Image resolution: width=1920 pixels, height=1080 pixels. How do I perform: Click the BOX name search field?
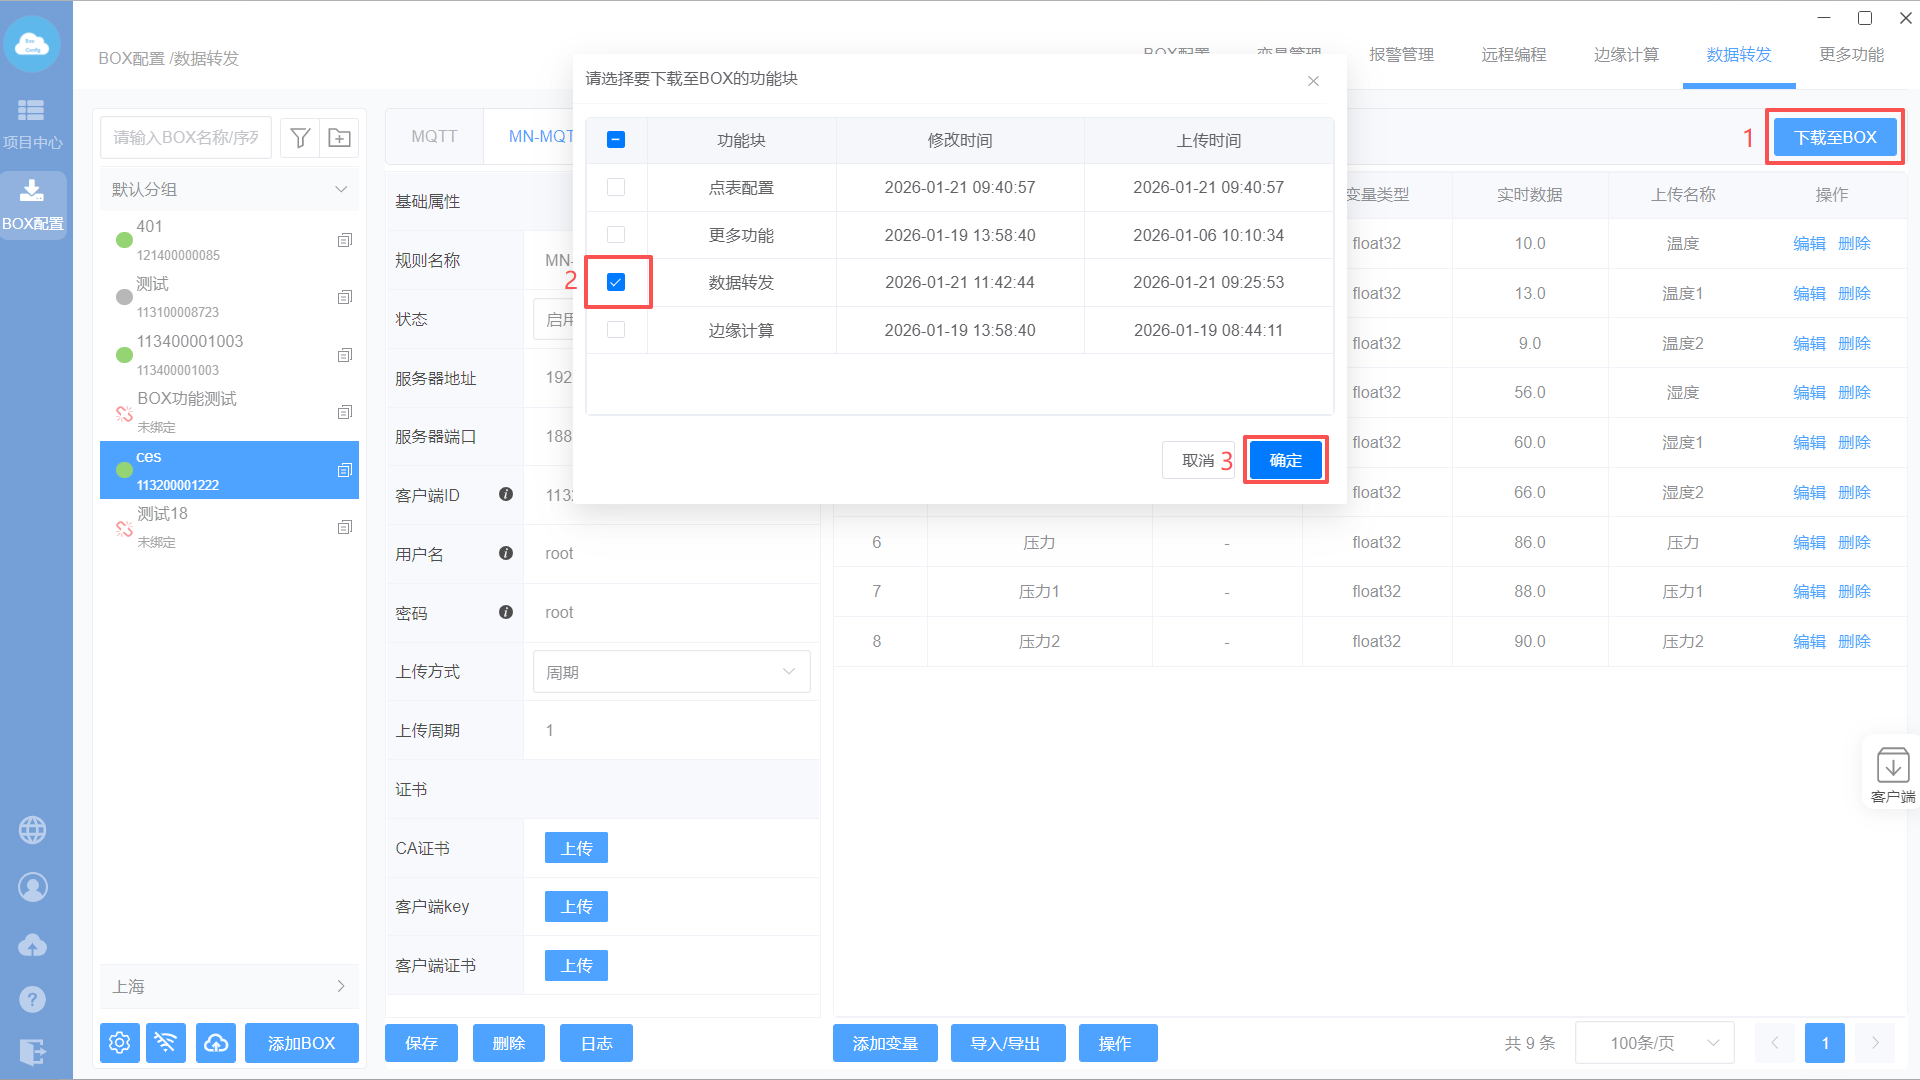(x=186, y=138)
